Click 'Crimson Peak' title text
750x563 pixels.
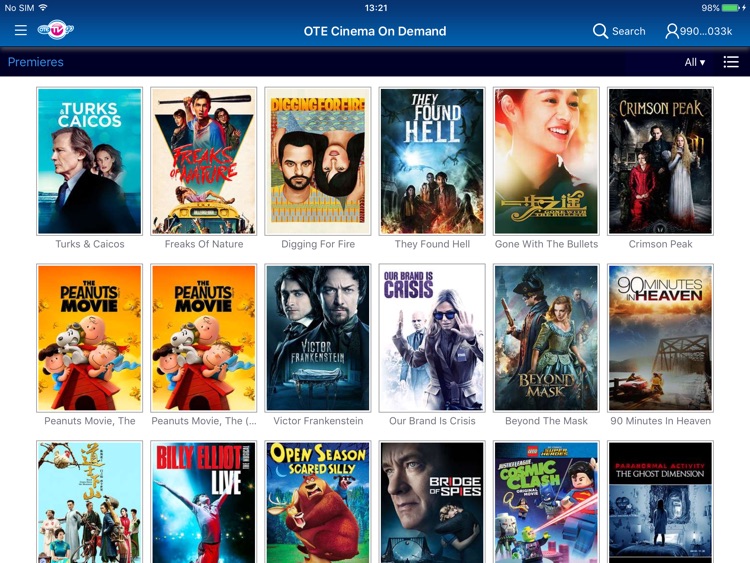pos(661,244)
